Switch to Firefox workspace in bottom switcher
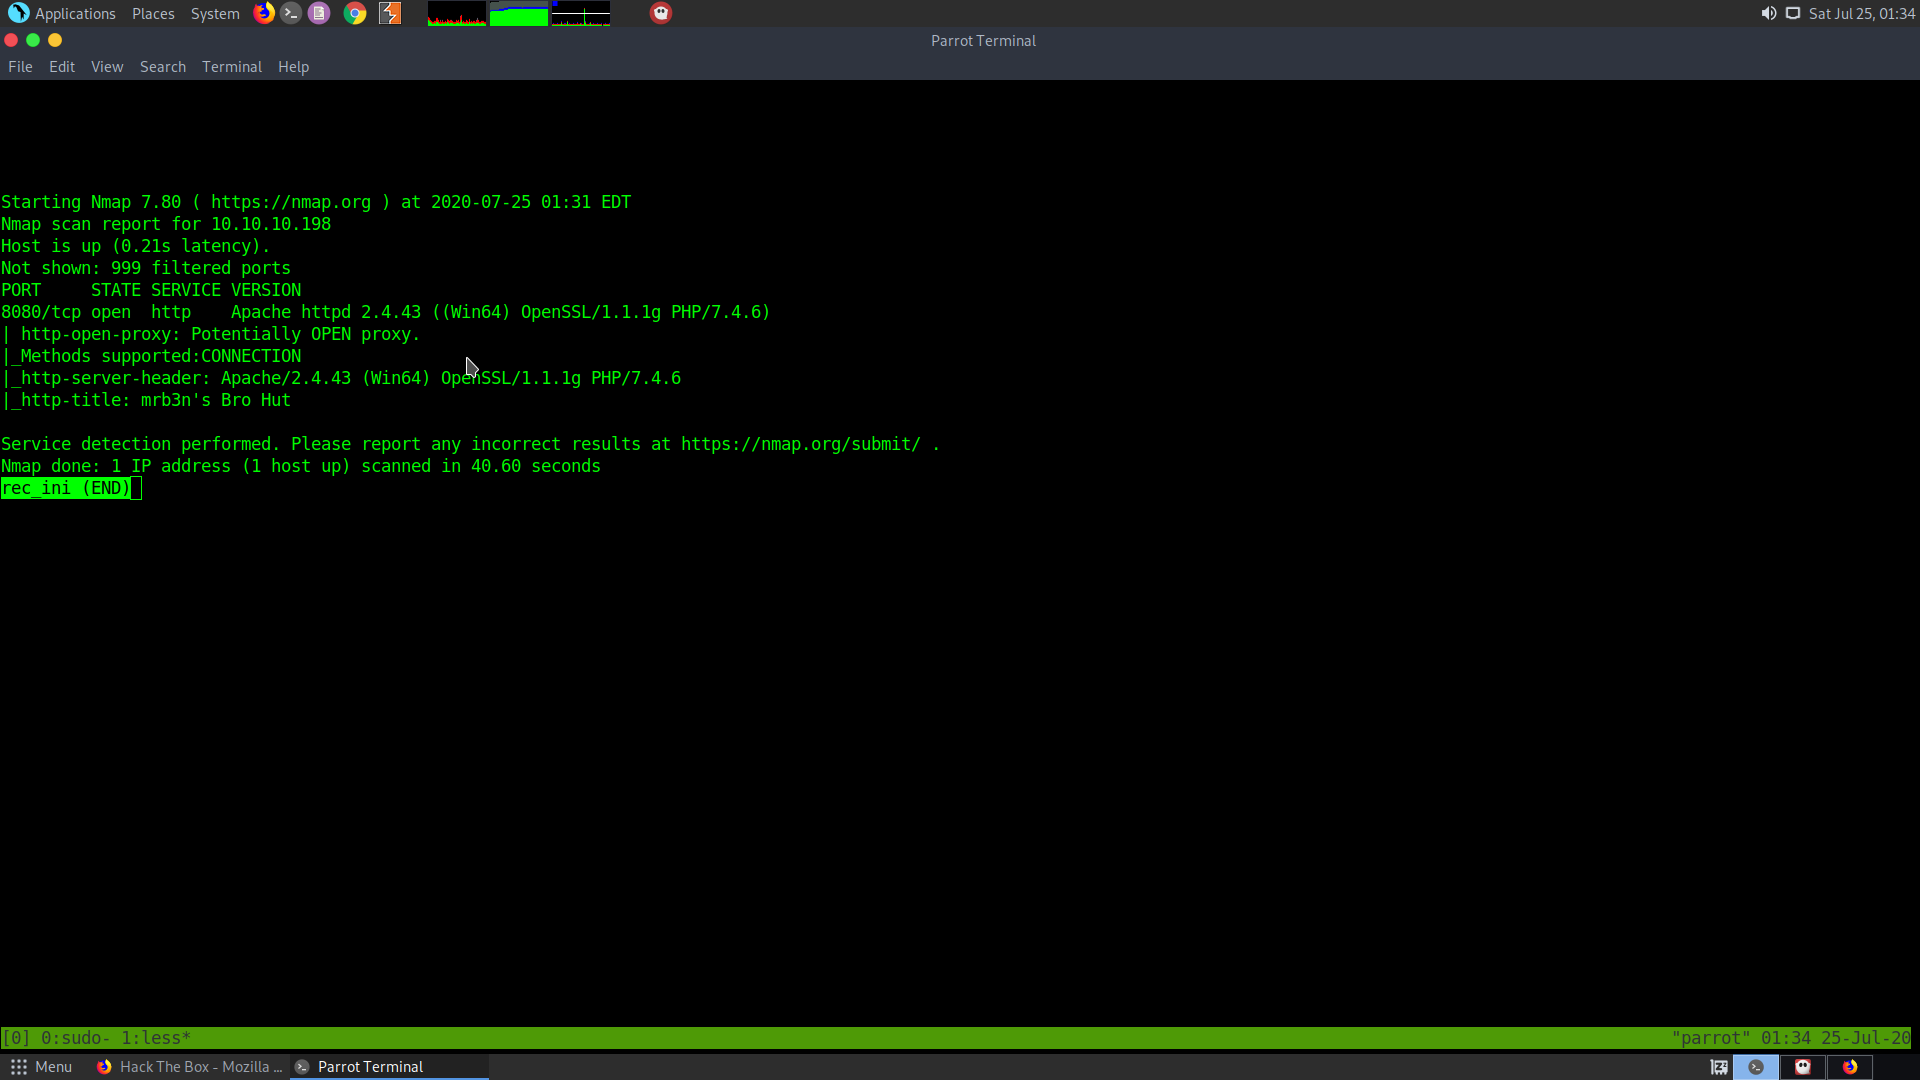The height and width of the screenshot is (1080, 1920). click(x=1850, y=1067)
